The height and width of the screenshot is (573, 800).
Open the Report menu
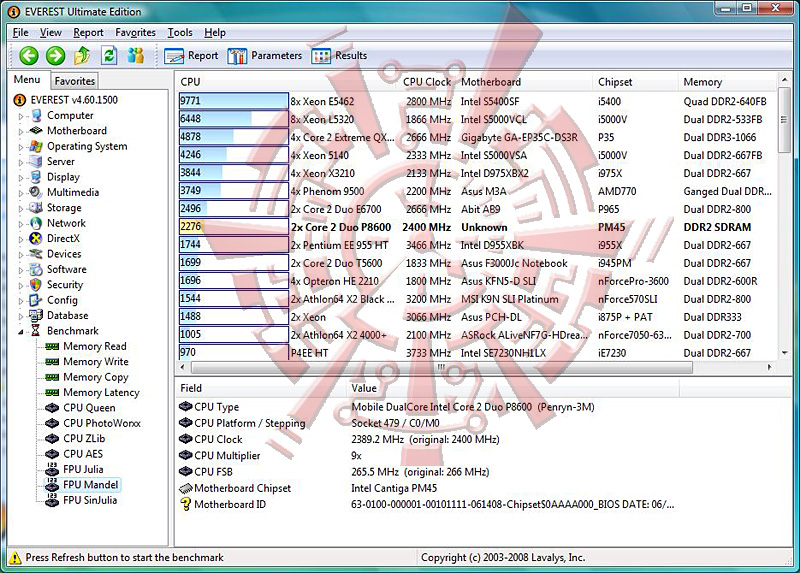[88, 33]
